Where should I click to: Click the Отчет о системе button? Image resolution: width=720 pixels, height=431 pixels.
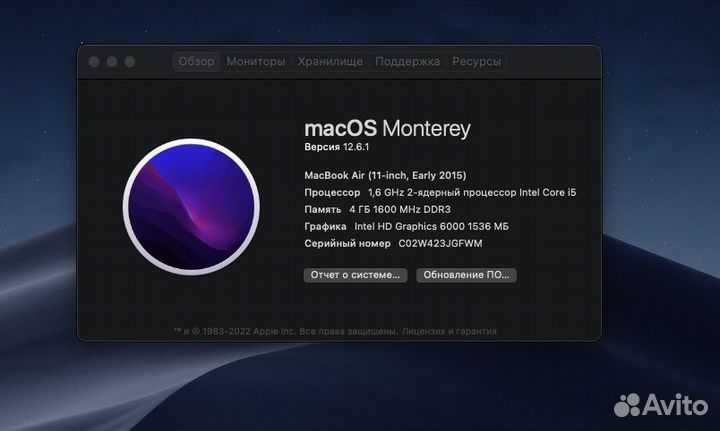(x=355, y=275)
